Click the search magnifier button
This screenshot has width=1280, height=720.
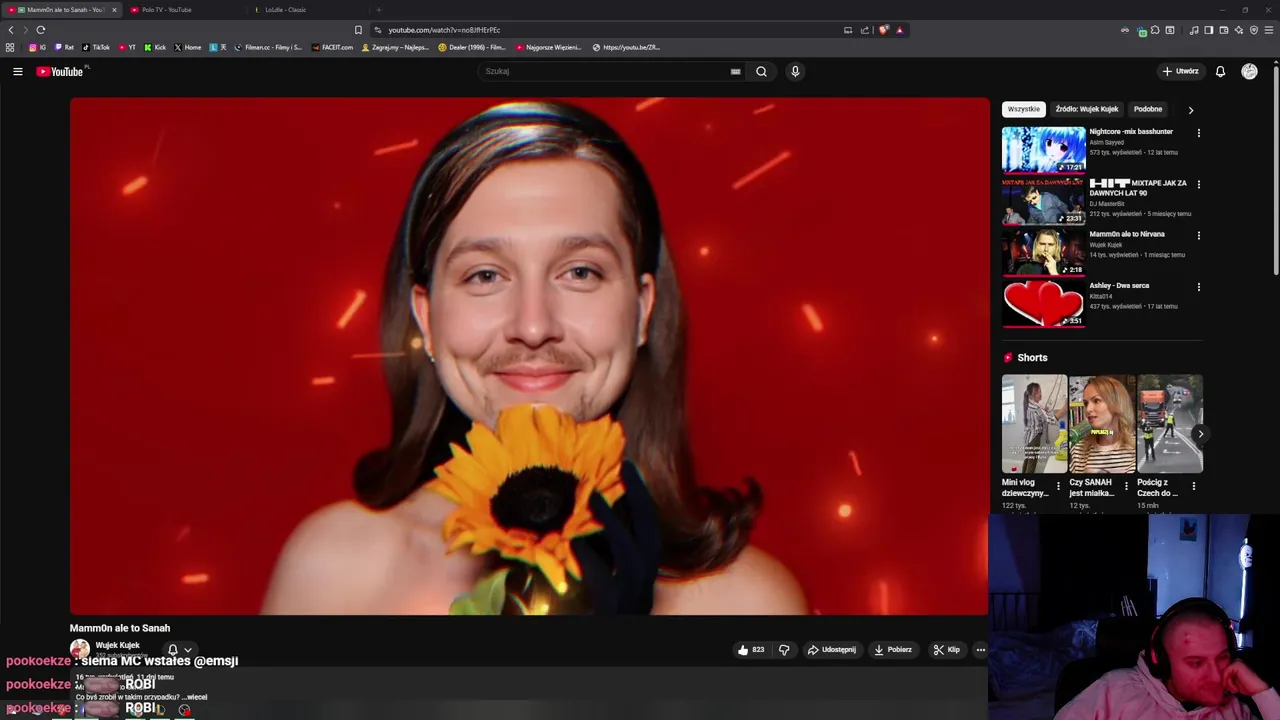761,71
